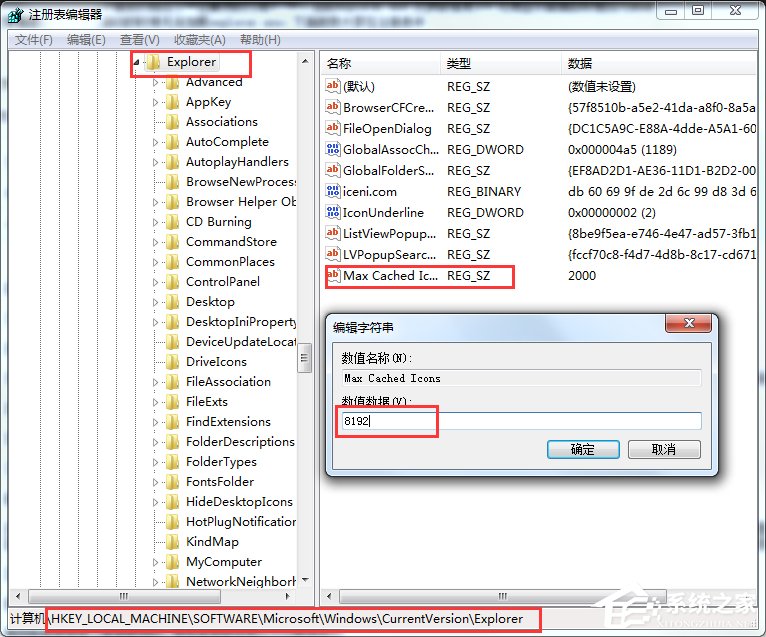Select the MyComputer folder icon
Viewport: 766px width, 637px height.
click(x=172, y=562)
